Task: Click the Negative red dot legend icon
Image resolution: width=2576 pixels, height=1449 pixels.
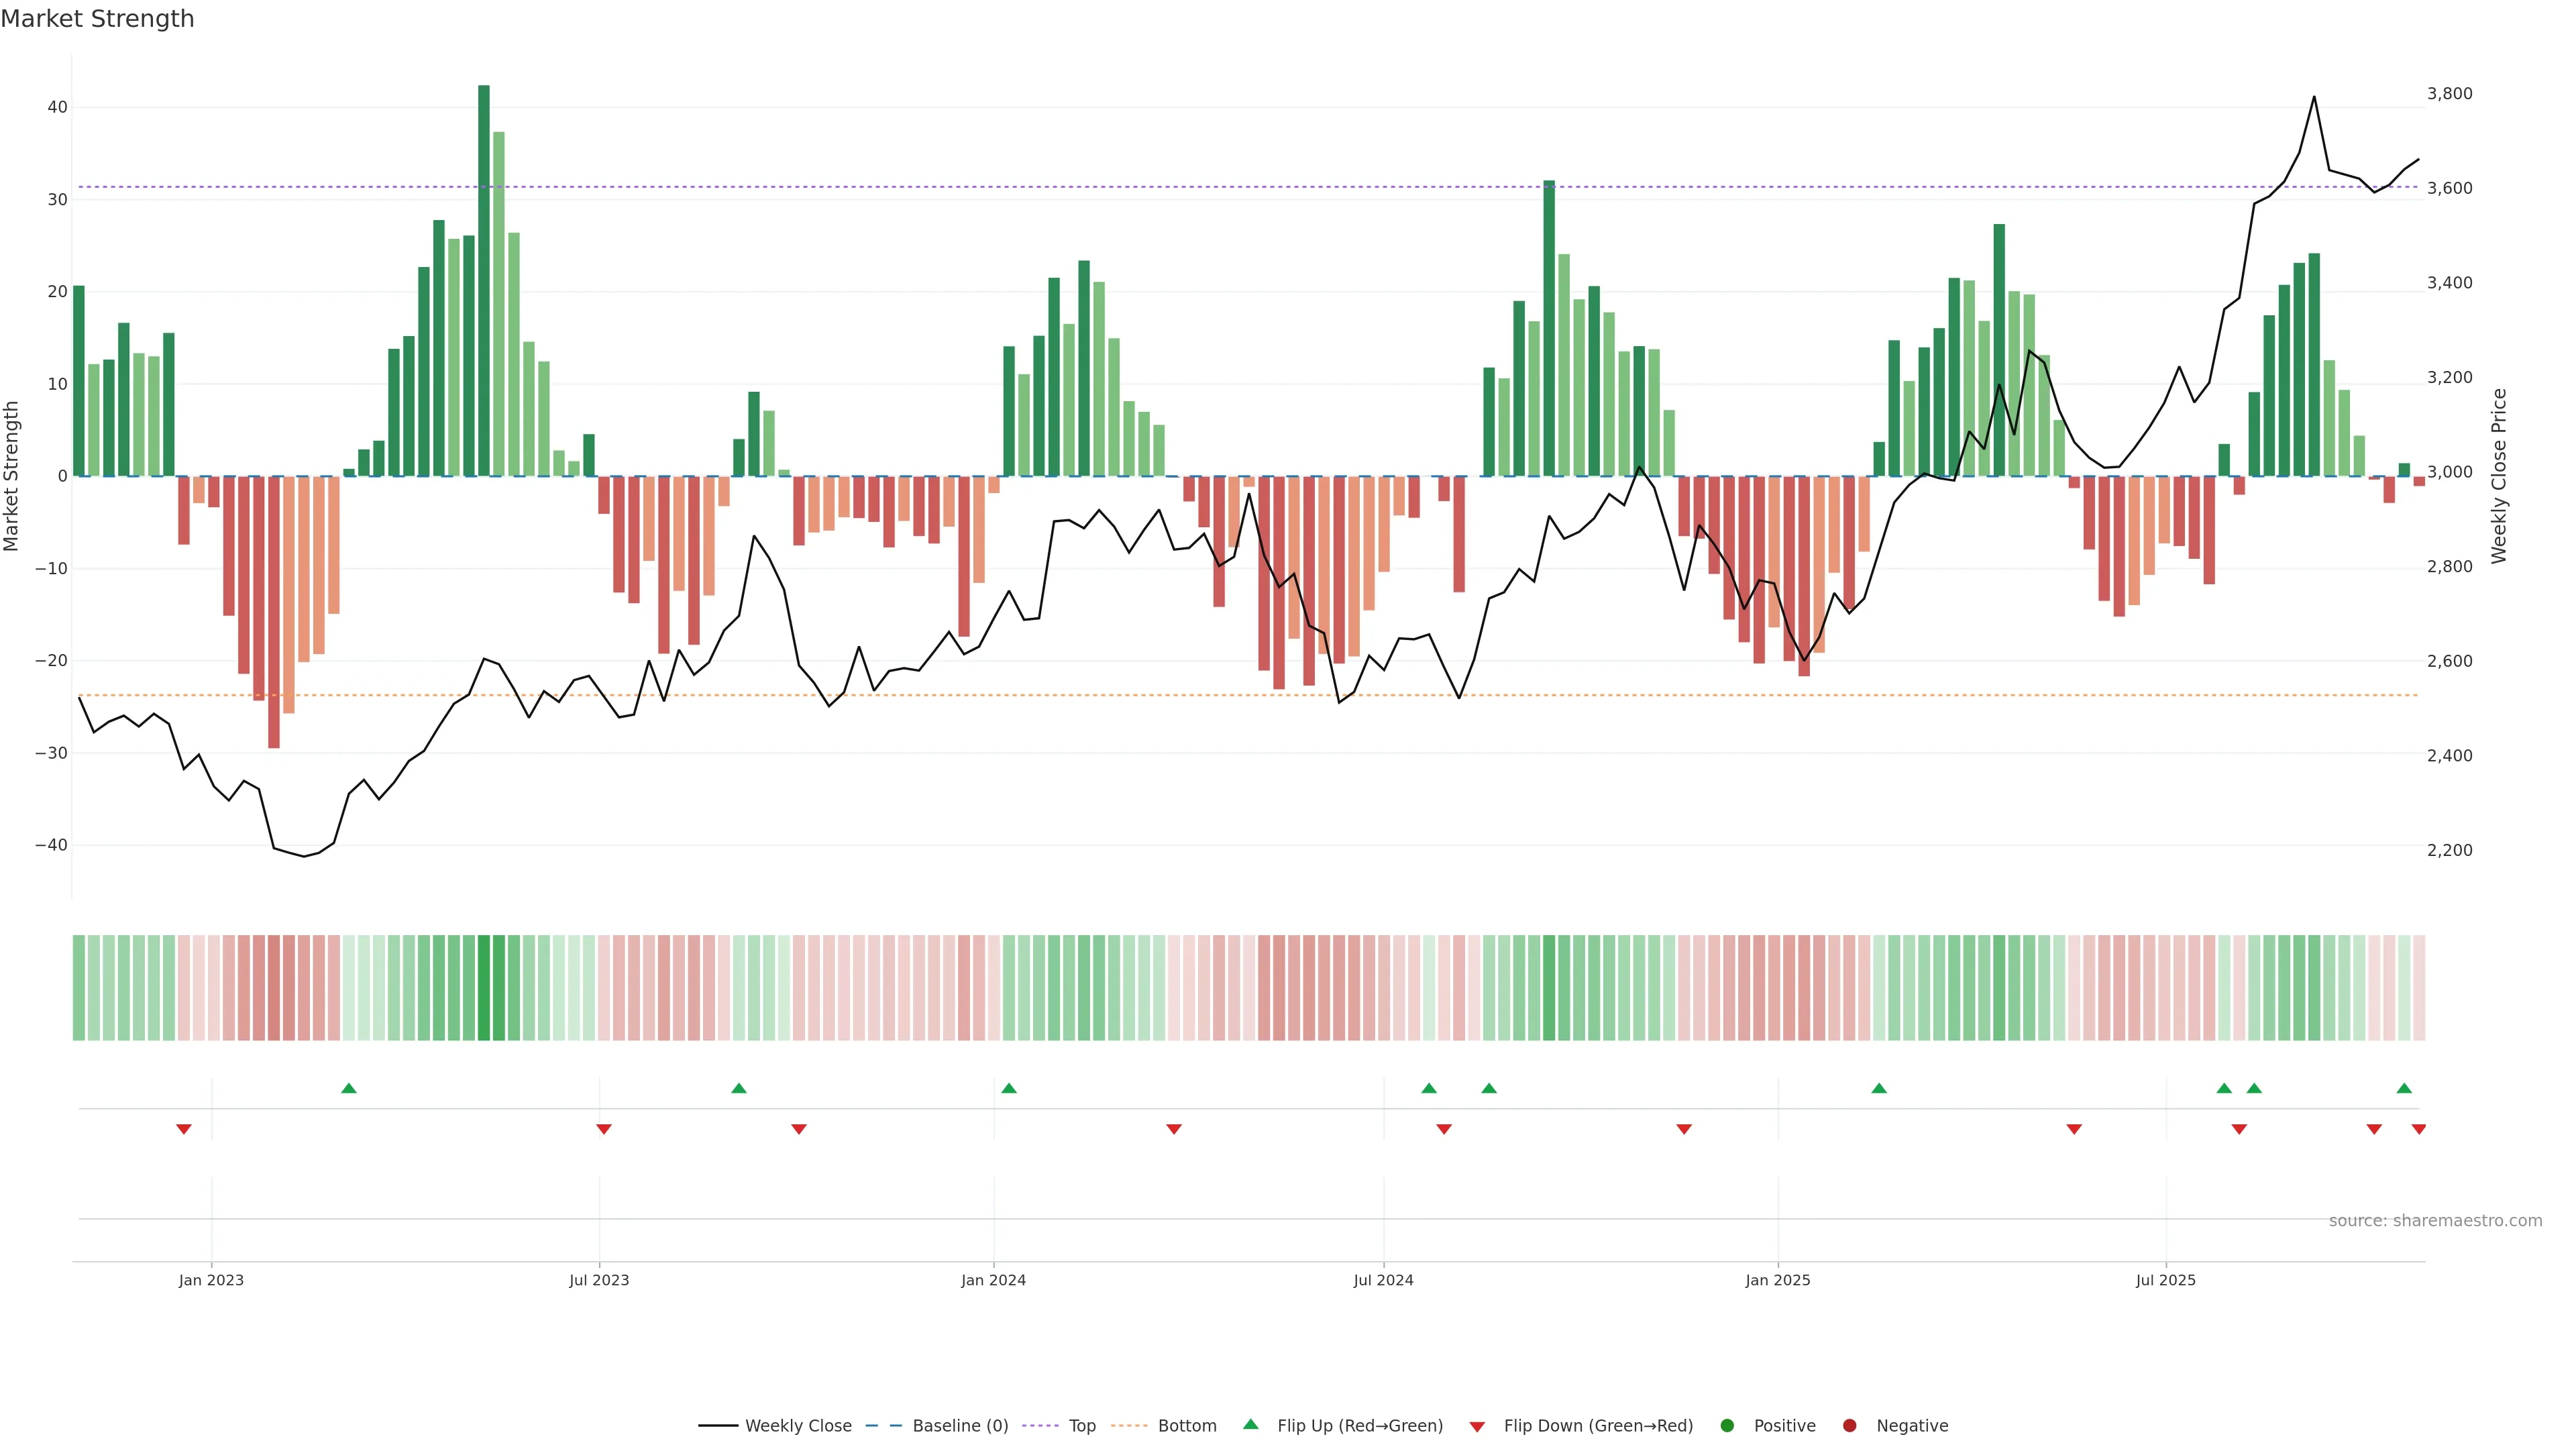Action: tap(1849, 1426)
